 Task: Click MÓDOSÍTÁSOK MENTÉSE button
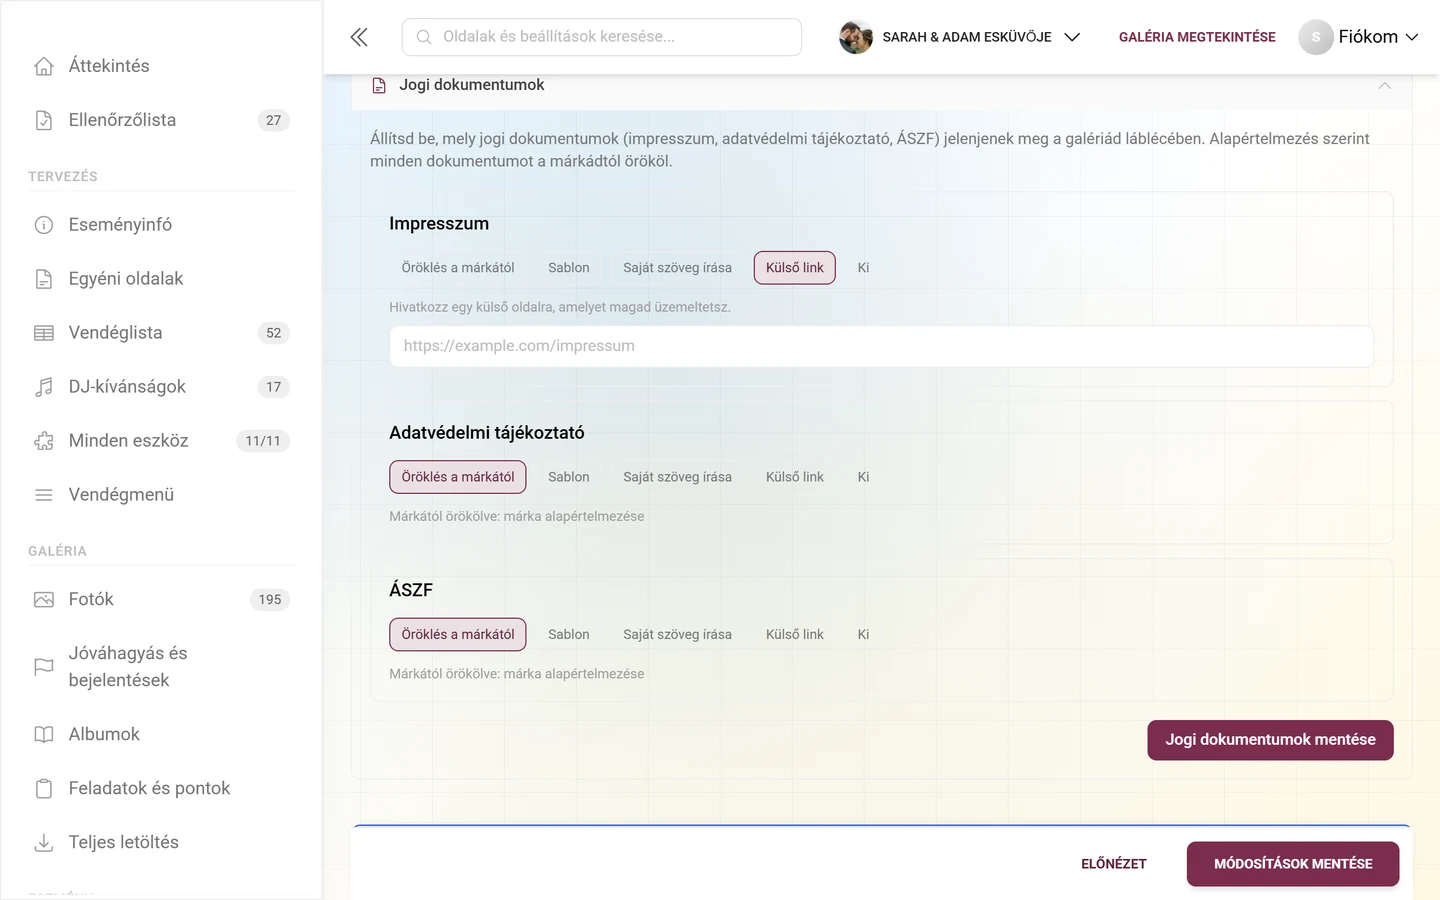click(1293, 864)
